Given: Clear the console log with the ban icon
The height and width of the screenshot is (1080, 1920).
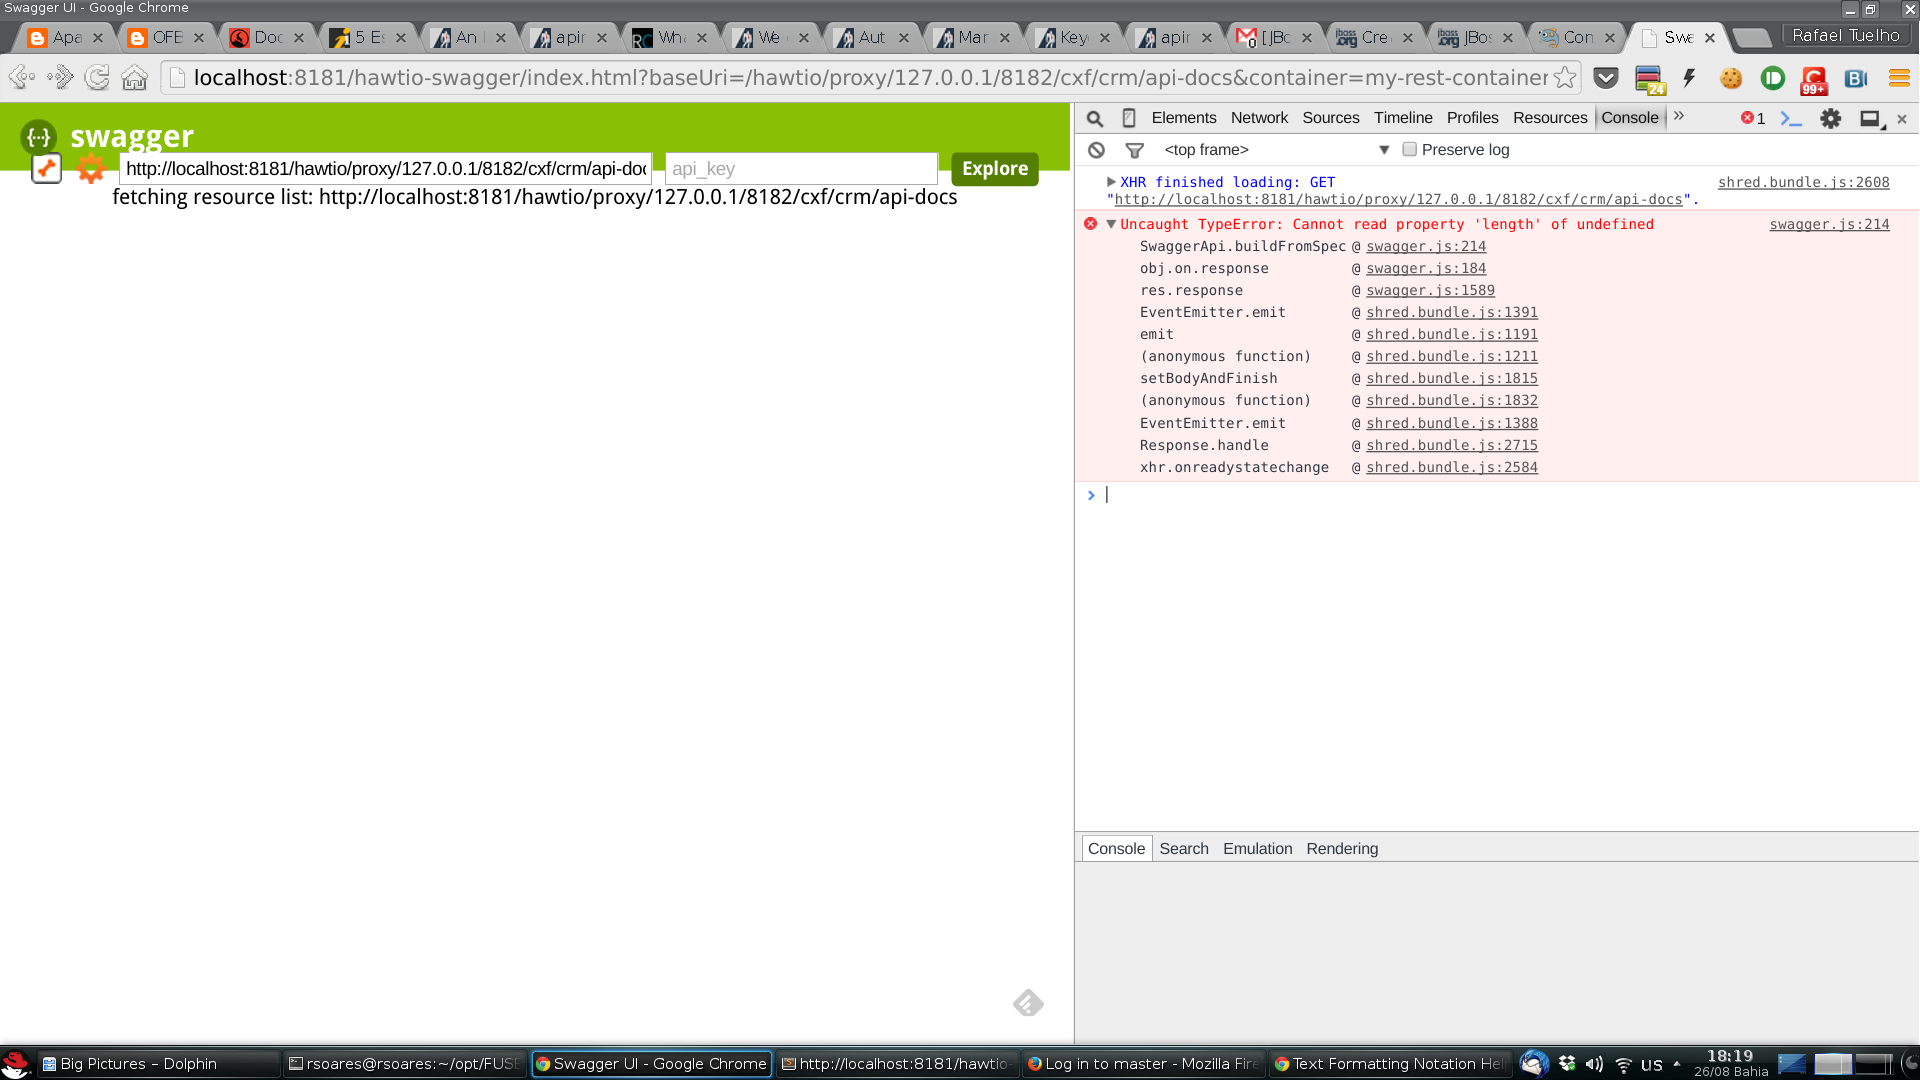Looking at the screenshot, I should tap(1097, 150).
